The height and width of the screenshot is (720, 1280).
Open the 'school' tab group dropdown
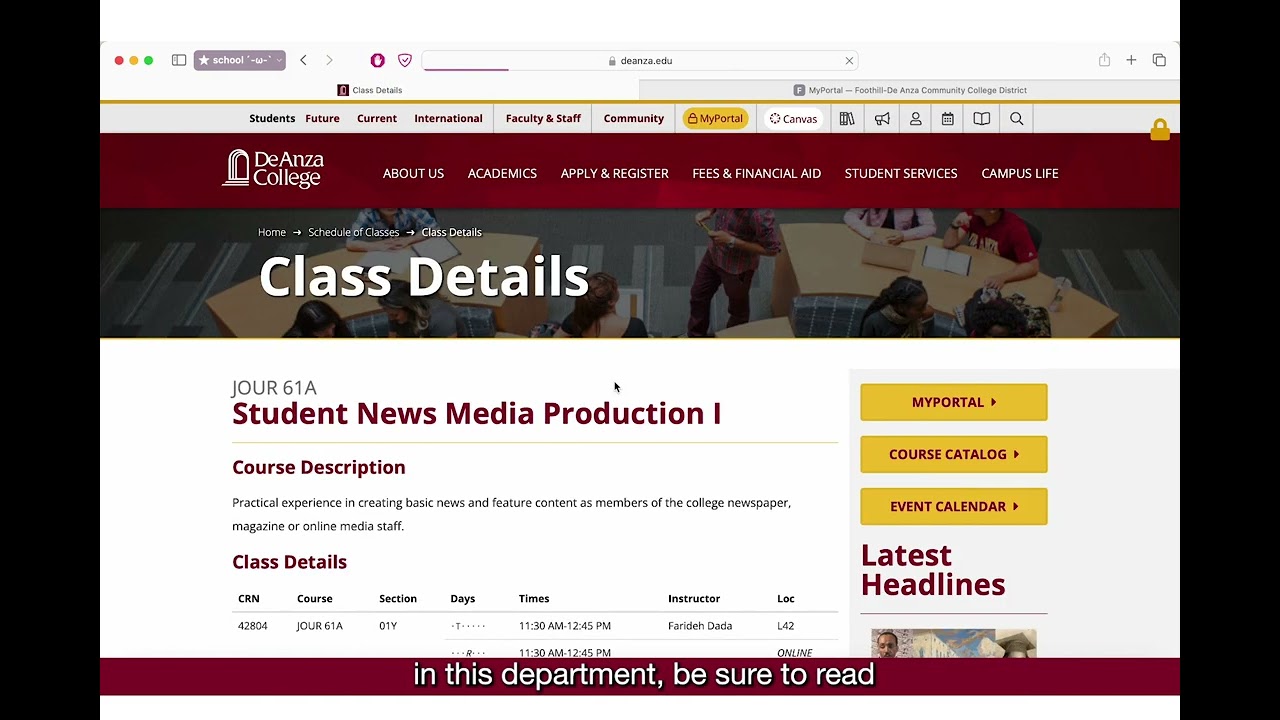point(240,60)
